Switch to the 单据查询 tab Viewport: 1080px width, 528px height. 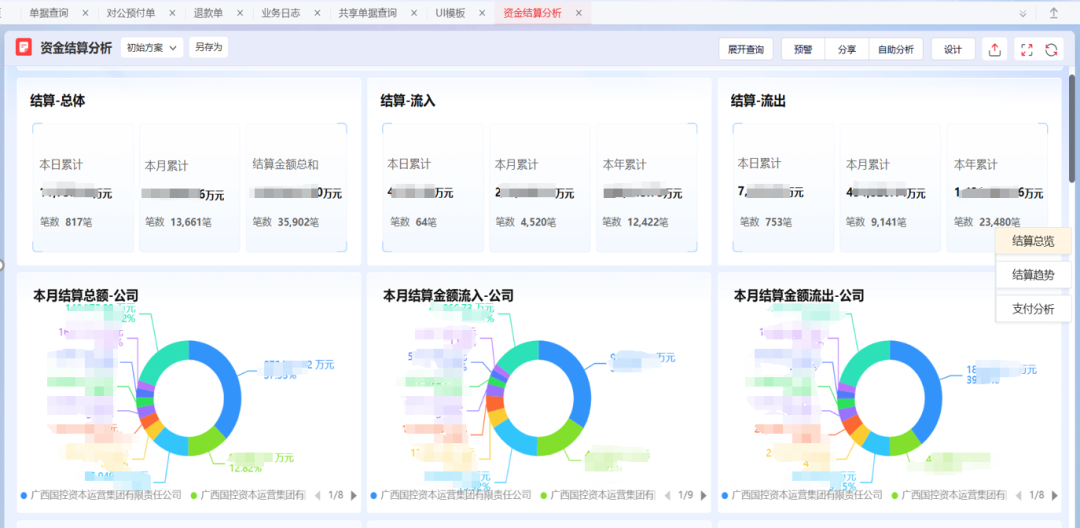[x=50, y=13]
